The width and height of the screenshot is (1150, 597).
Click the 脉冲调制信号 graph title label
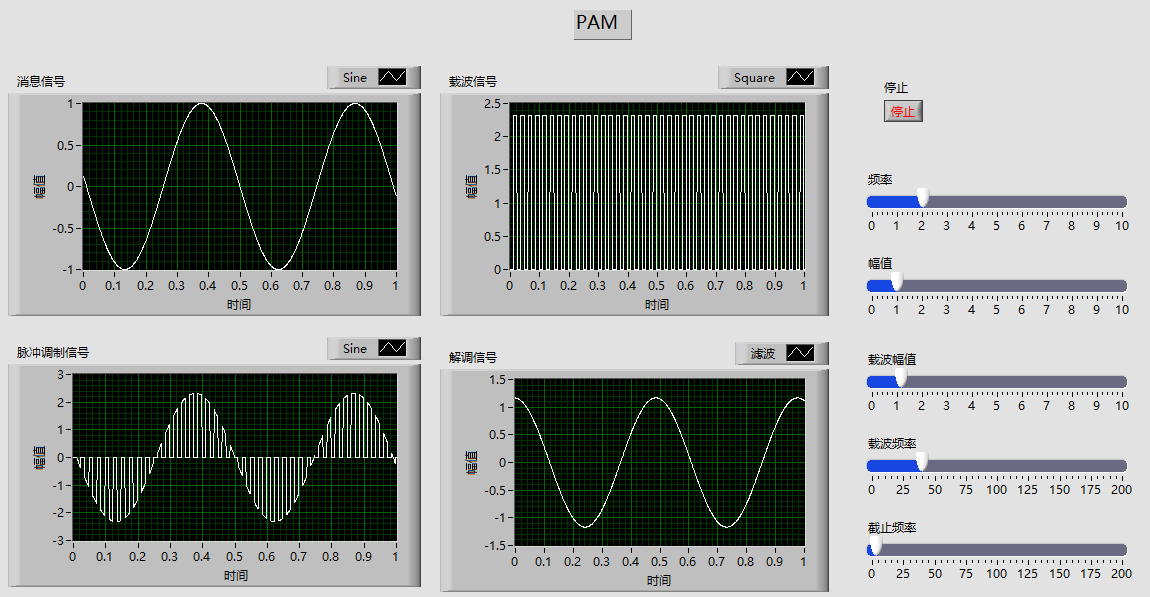pos(53,353)
